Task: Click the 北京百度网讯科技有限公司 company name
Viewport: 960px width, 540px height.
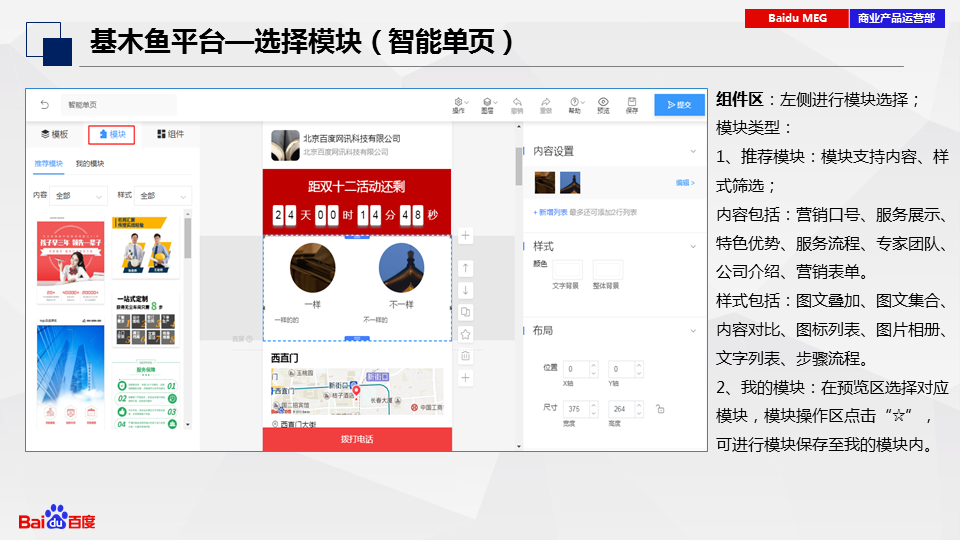Action: [x=351, y=139]
